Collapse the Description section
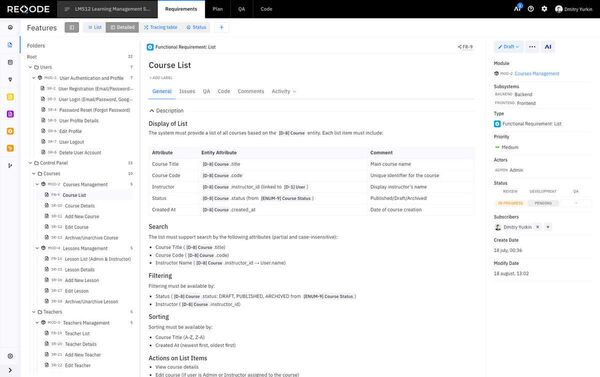600x377 pixels. pyautogui.click(x=166, y=111)
